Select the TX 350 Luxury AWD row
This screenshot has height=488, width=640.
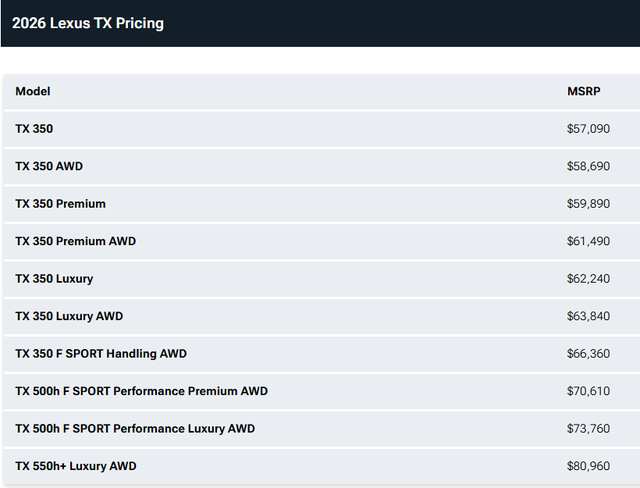[x=69, y=316]
